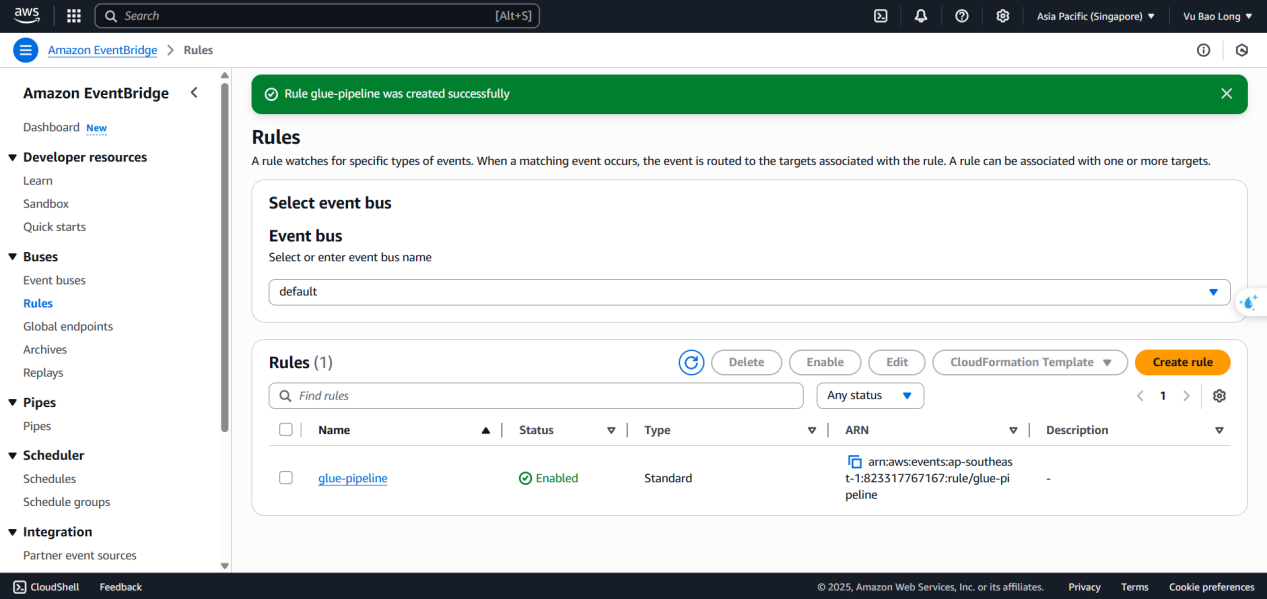Go to the next page of rules

[1187, 396]
